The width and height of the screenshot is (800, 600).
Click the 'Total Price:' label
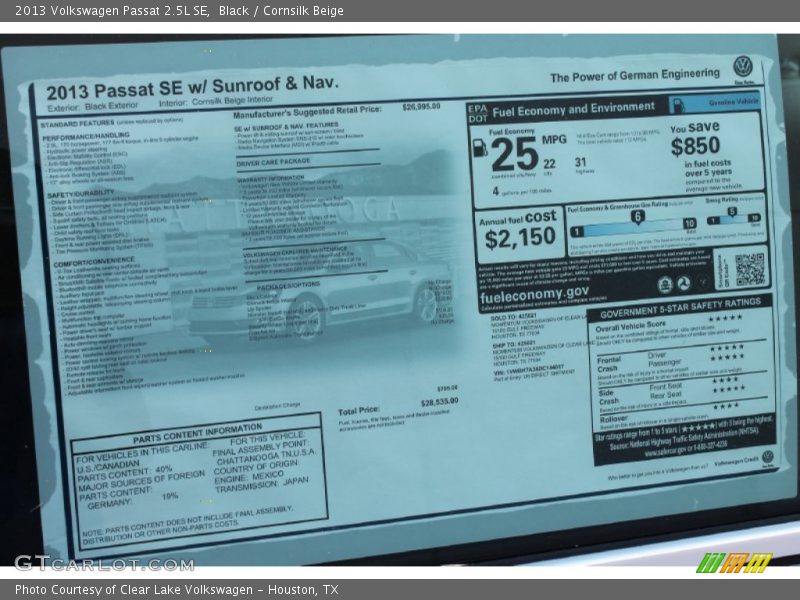point(359,411)
